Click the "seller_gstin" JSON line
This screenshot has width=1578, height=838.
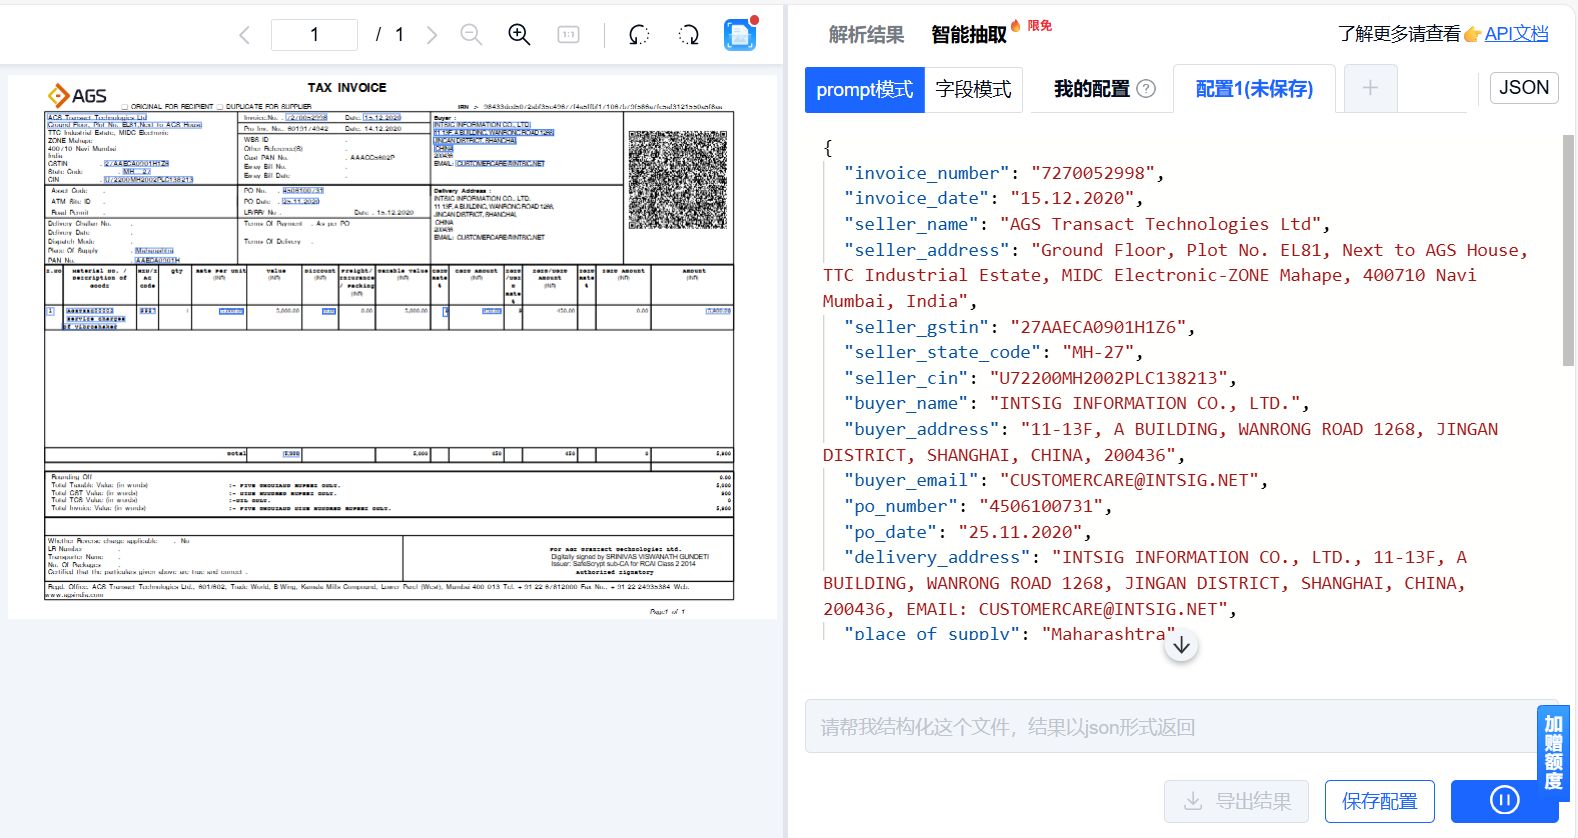[x=1020, y=327]
